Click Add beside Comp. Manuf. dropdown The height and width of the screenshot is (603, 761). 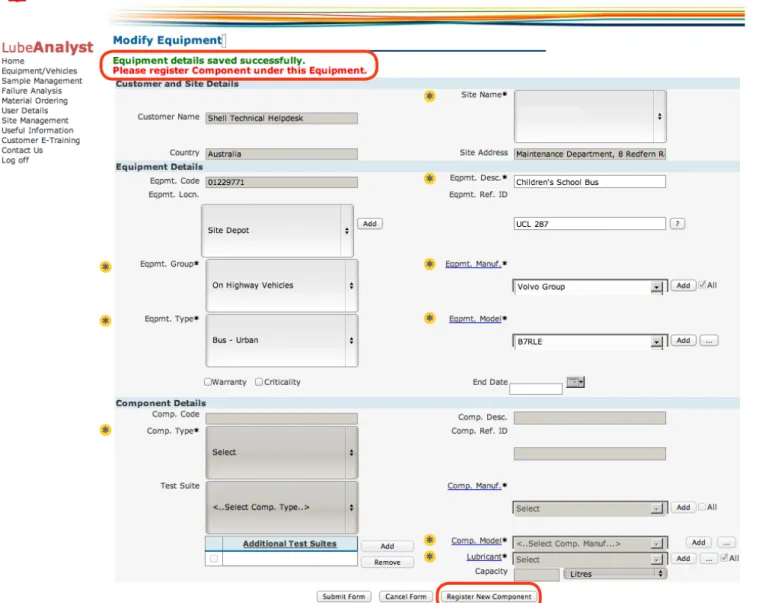[x=683, y=507]
